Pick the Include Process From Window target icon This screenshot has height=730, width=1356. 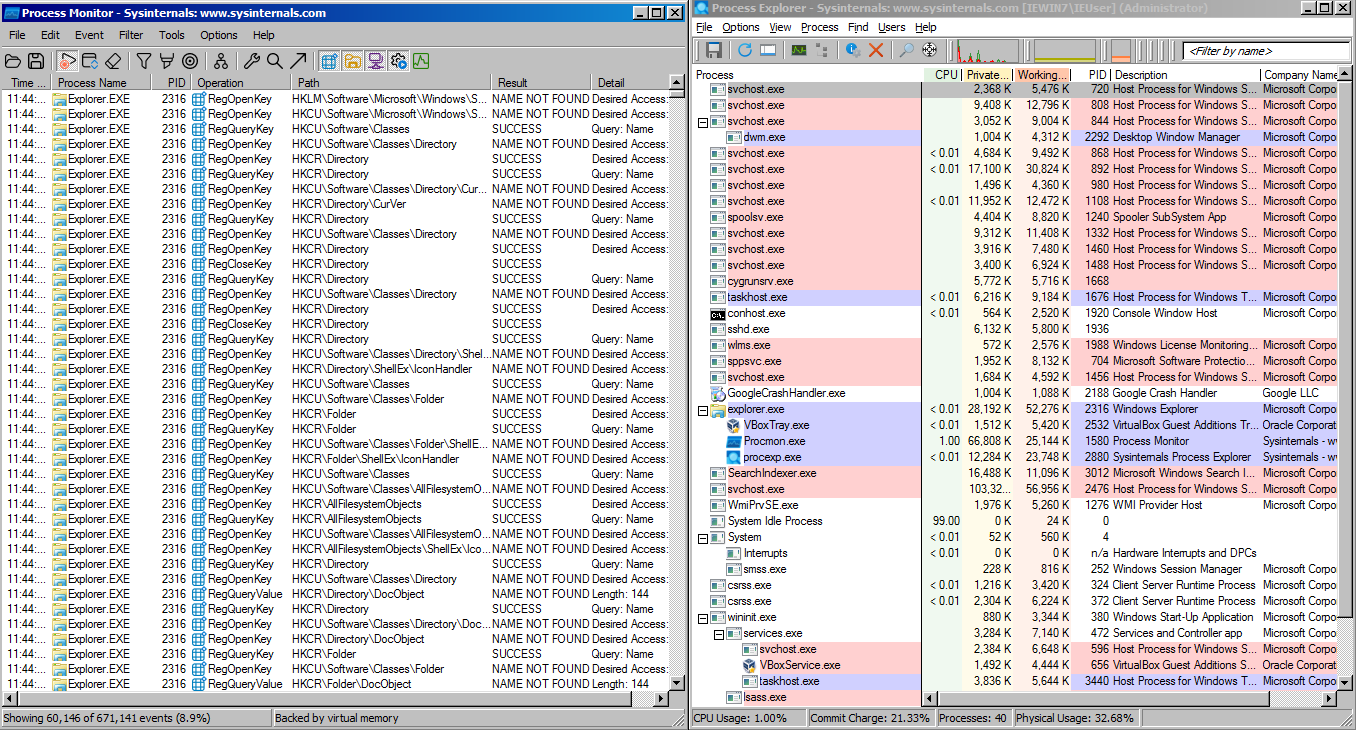click(190, 61)
